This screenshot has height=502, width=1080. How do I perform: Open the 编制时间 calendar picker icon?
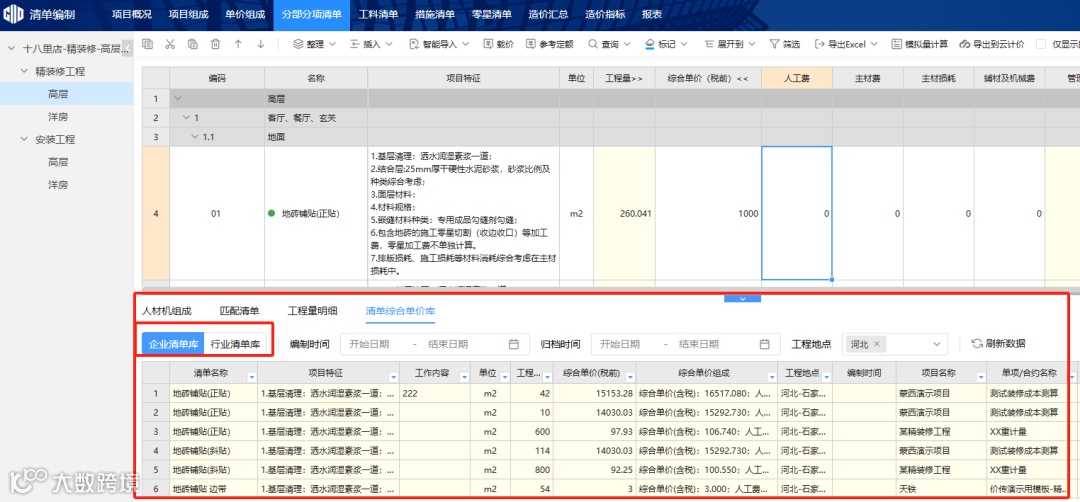pyautogui.click(x=513, y=344)
